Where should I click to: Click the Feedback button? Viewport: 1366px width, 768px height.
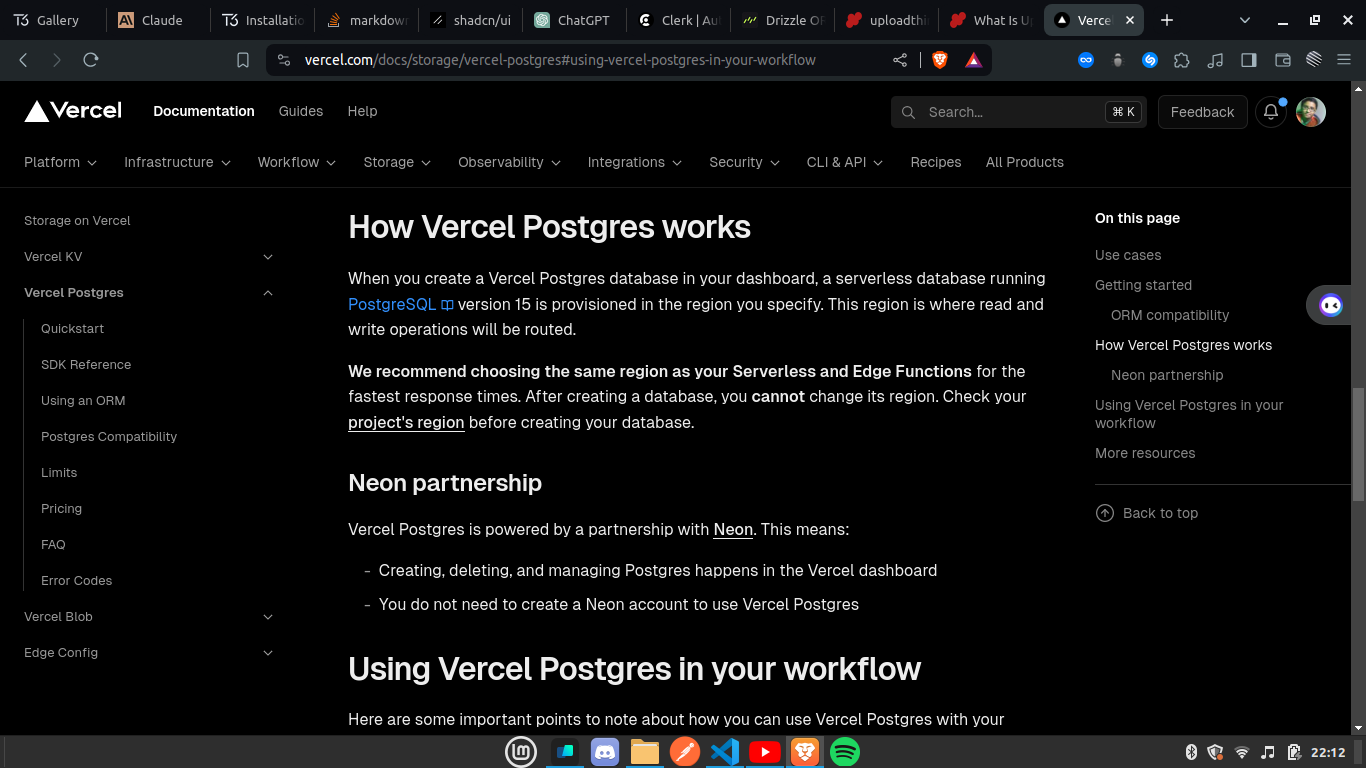(1202, 112)
